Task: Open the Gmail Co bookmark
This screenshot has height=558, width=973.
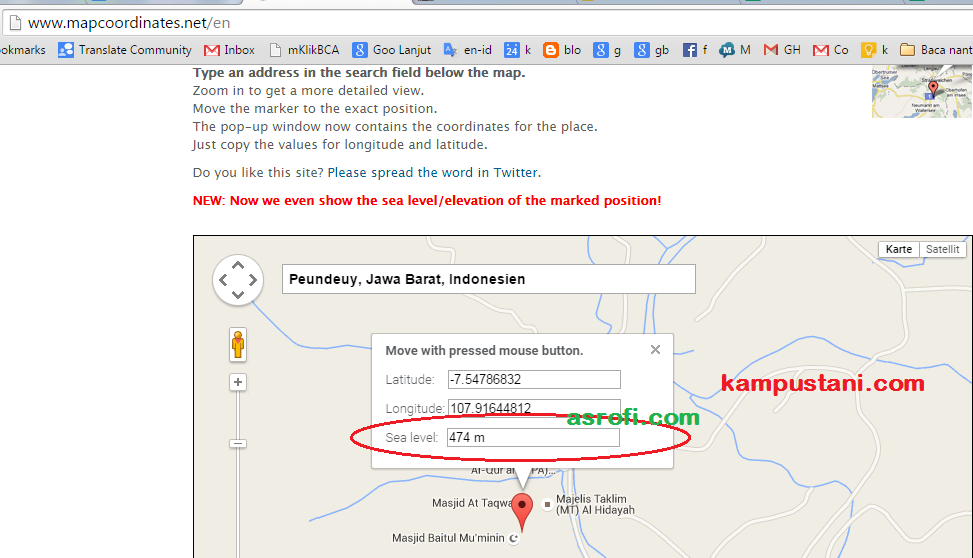Action: point(831,50)
